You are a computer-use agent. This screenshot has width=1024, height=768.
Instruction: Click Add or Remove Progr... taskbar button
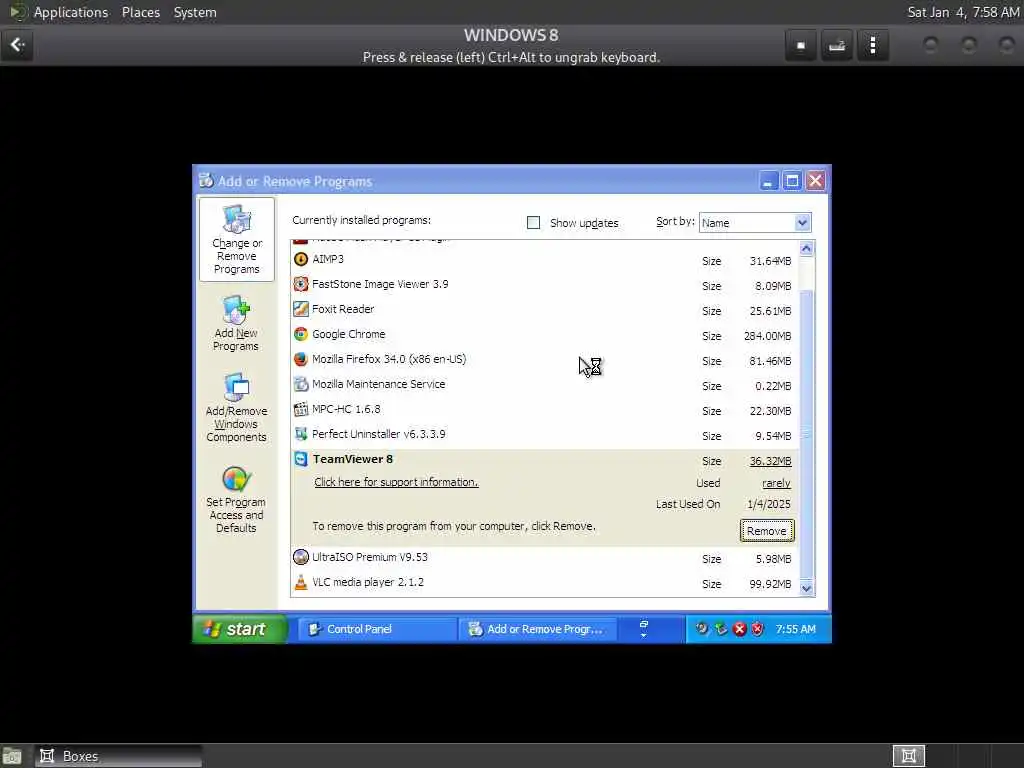click(538, 629)
